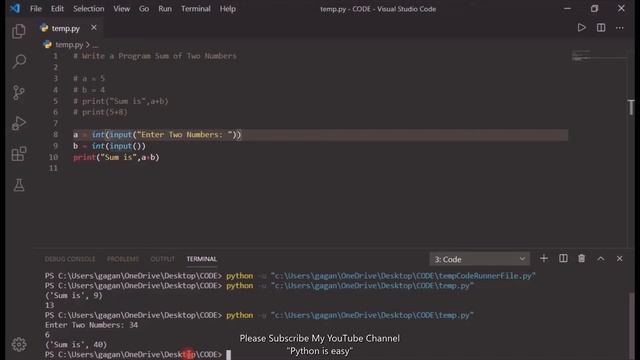Open the View menu
This screenshot has height=360, width=640.
point(122,9)
